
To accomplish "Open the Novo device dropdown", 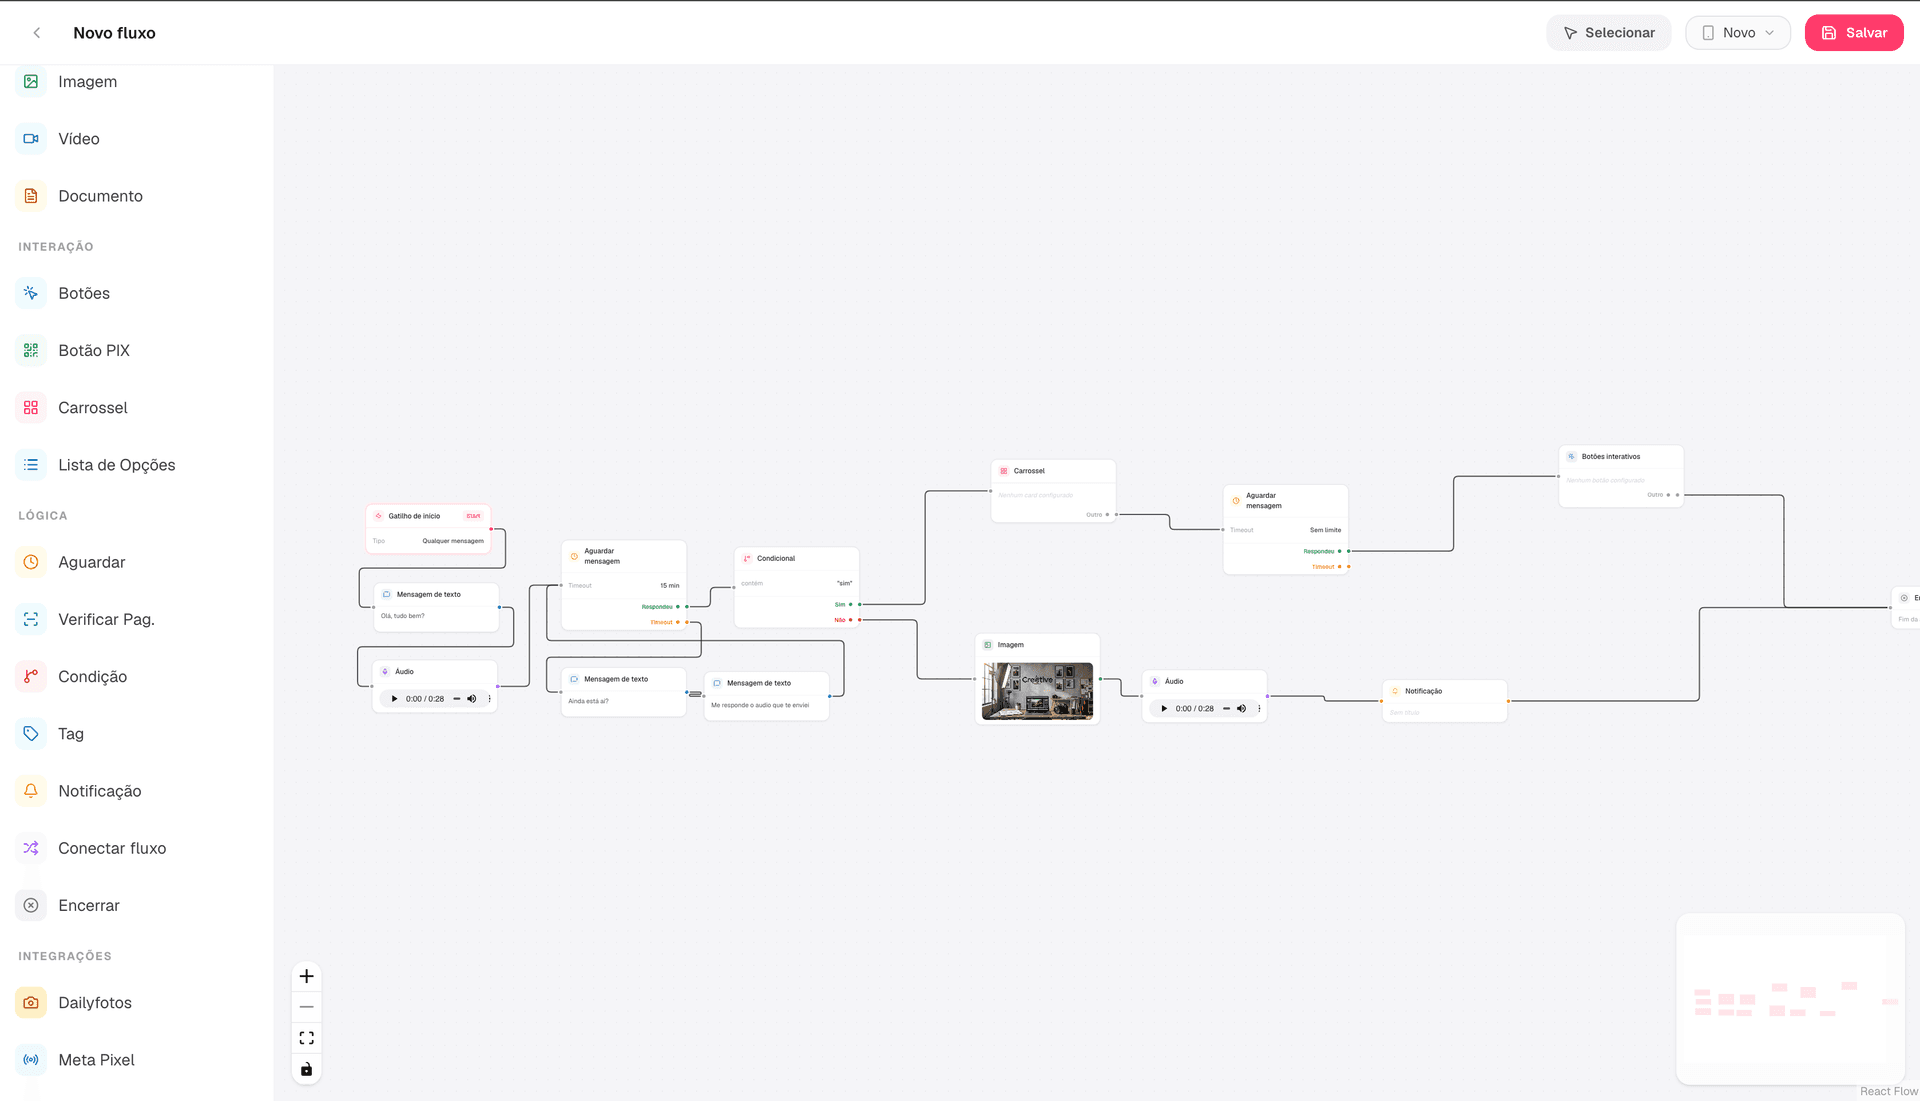I will tap(1738, 33).
